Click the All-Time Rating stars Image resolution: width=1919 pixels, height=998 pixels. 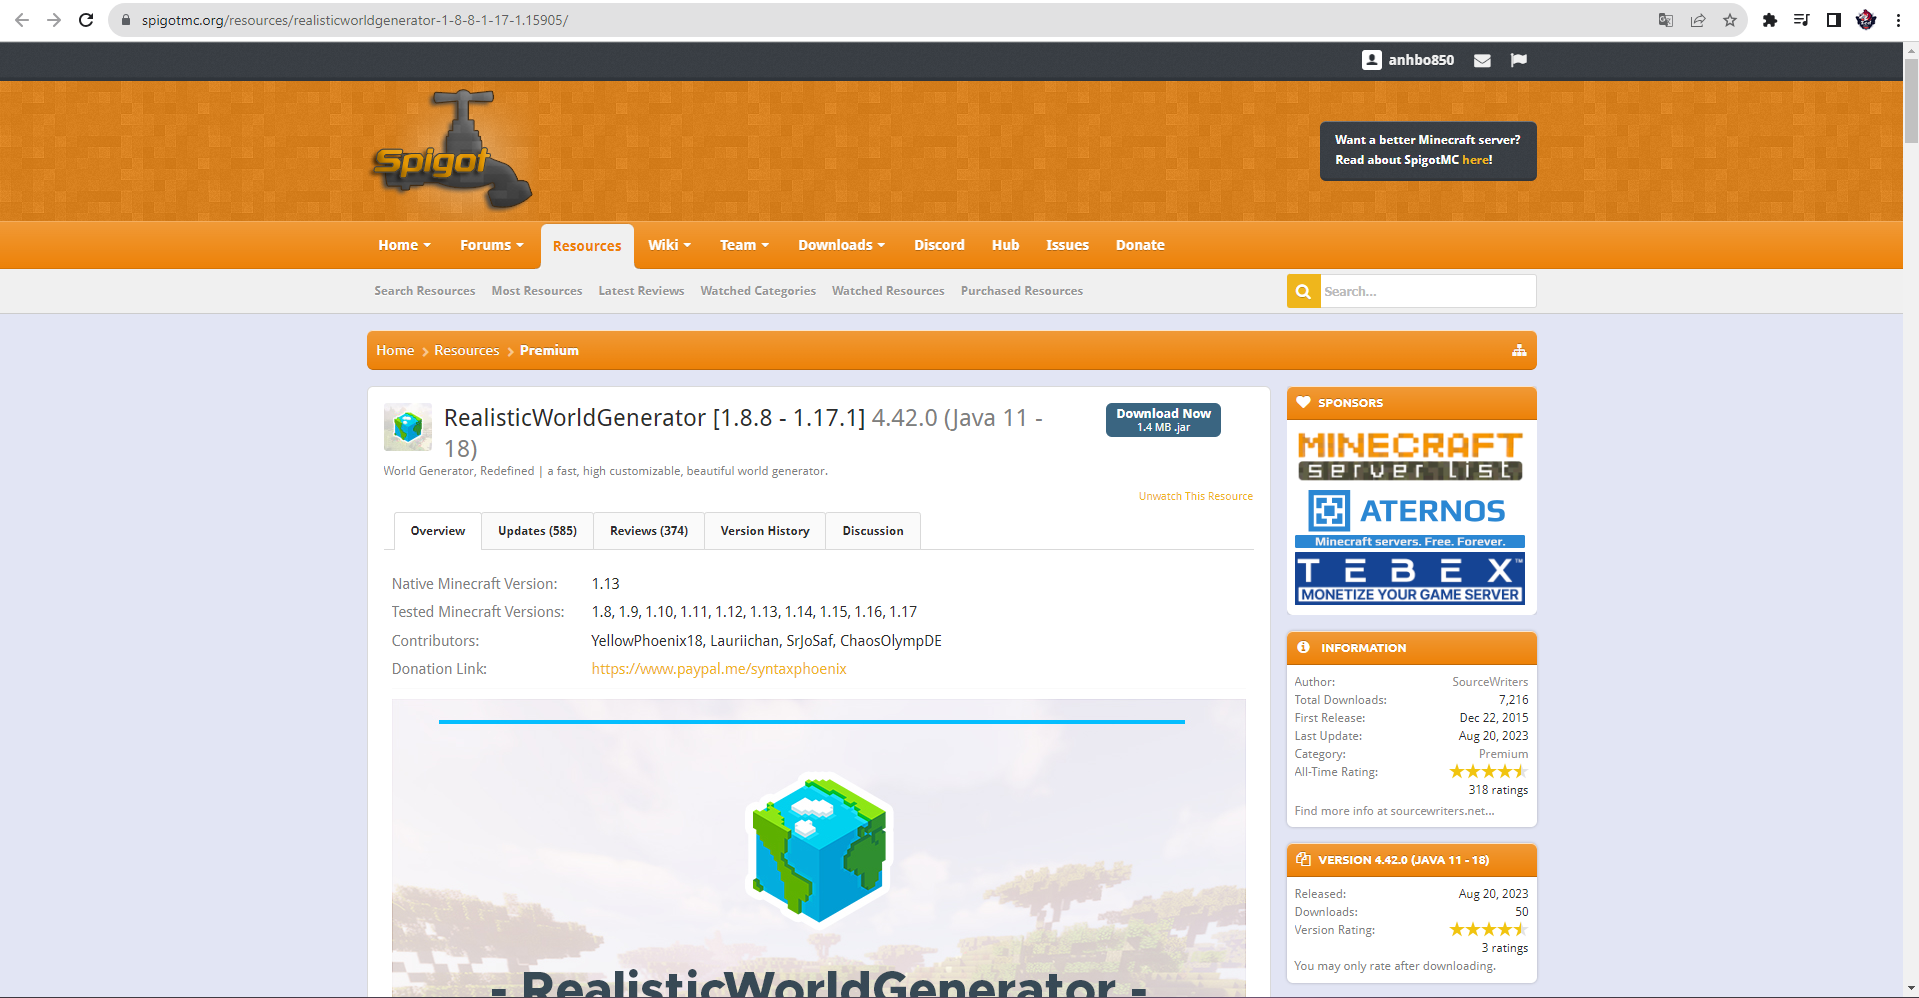[1489, 772]
